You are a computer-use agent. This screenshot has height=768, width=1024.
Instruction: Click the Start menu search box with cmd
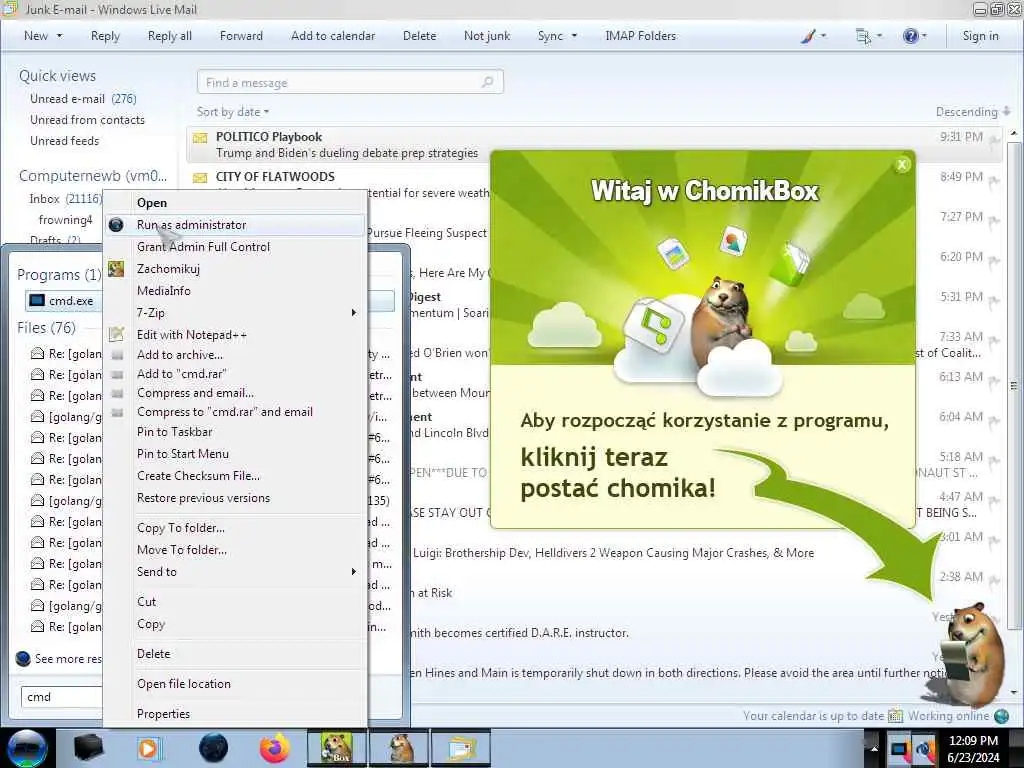(x=62, y=697)
